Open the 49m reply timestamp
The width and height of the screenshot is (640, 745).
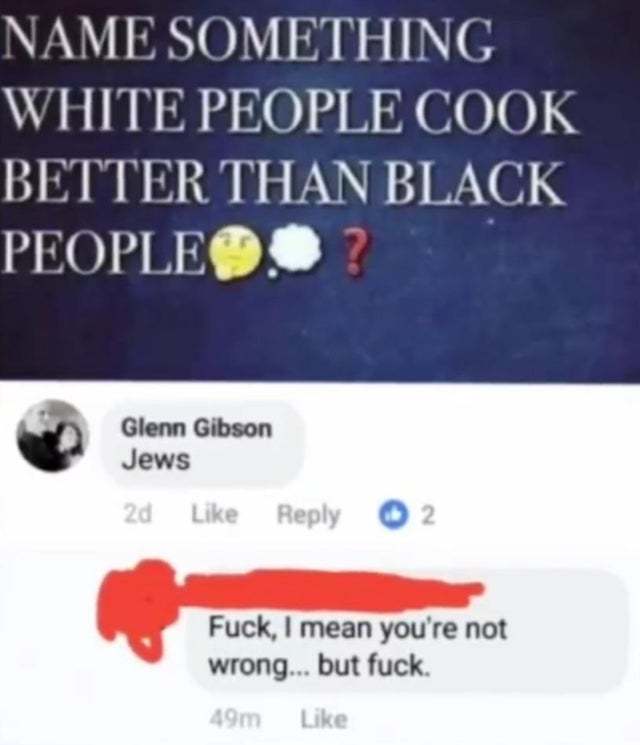click(235, 719)
